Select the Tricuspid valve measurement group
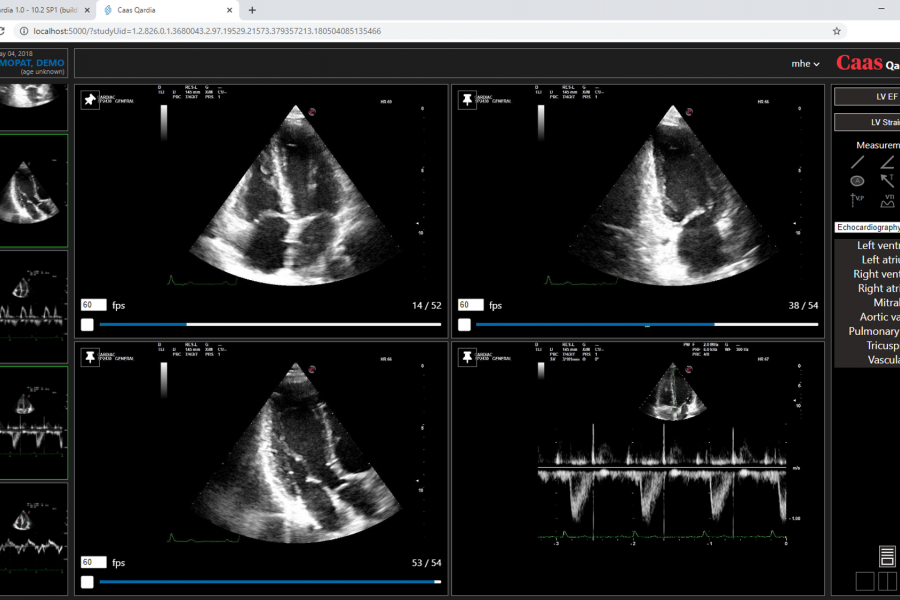900x600 pixels. point(867,346)
